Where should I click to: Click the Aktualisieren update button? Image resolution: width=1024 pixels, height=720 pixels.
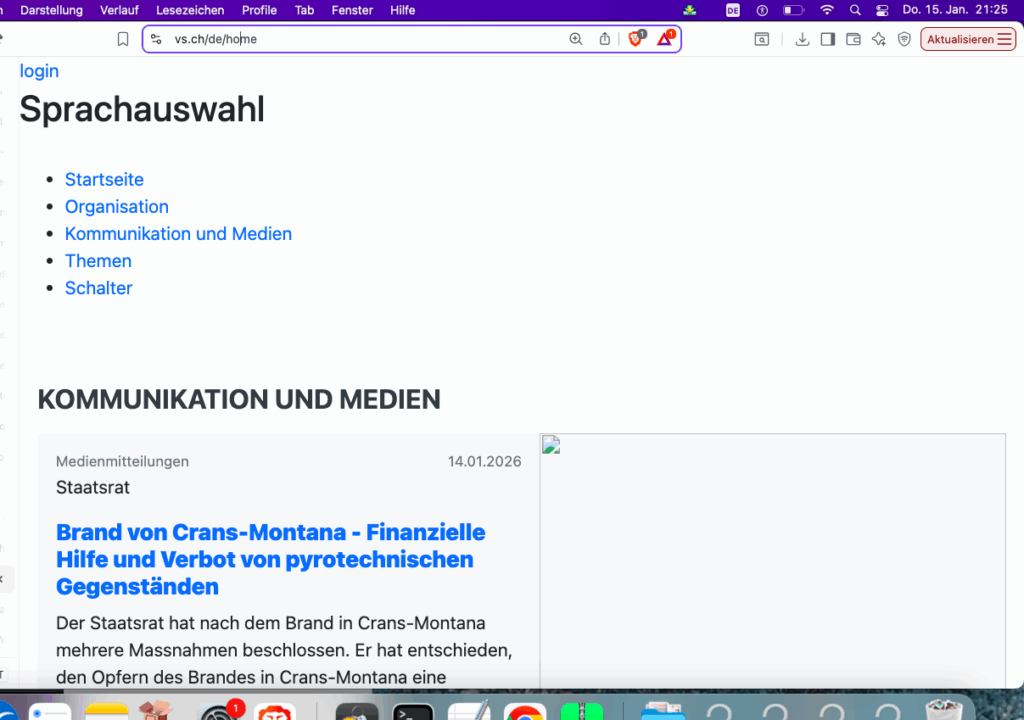(x=967, y=39)
